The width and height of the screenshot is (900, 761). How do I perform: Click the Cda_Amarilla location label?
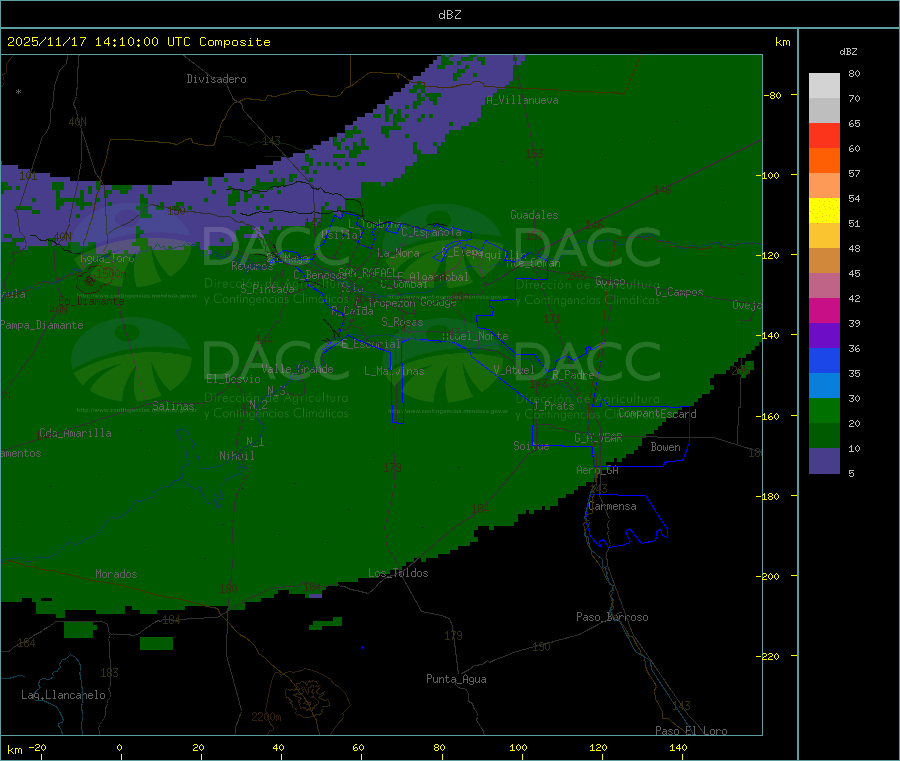(75, 433)
